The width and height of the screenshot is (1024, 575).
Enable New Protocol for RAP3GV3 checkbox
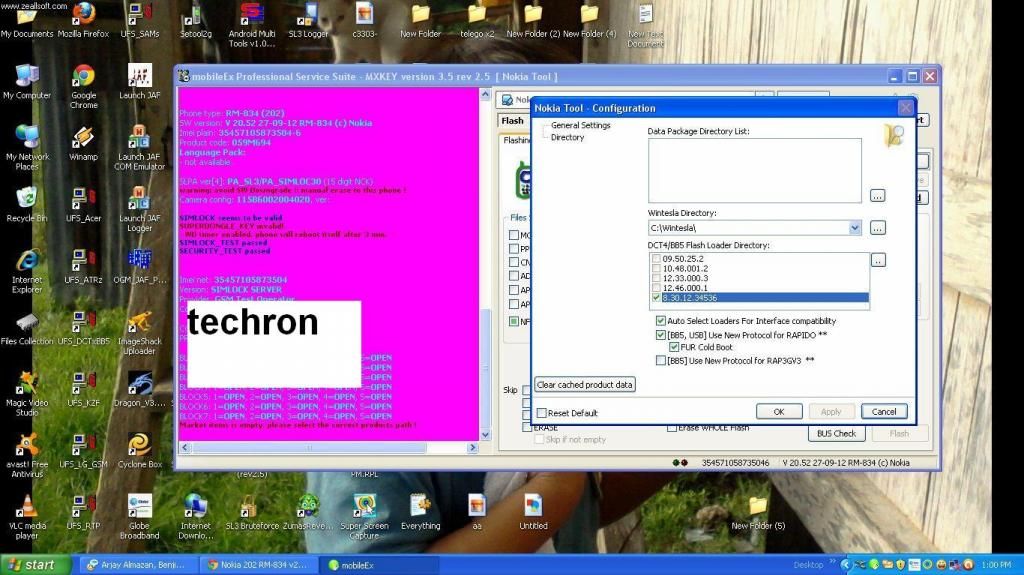tap(661, 360)
